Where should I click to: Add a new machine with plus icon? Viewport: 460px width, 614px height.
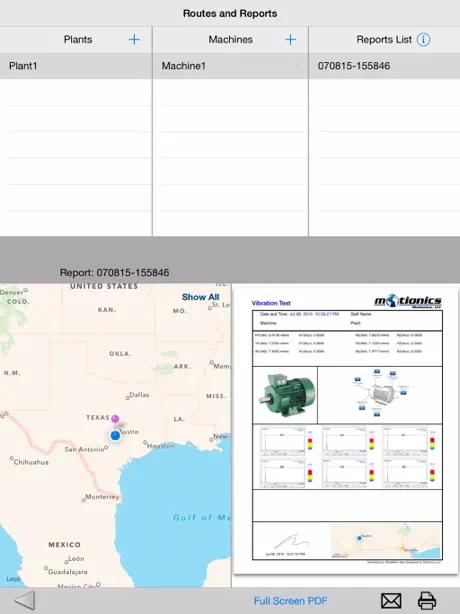(x=290, y=40)
